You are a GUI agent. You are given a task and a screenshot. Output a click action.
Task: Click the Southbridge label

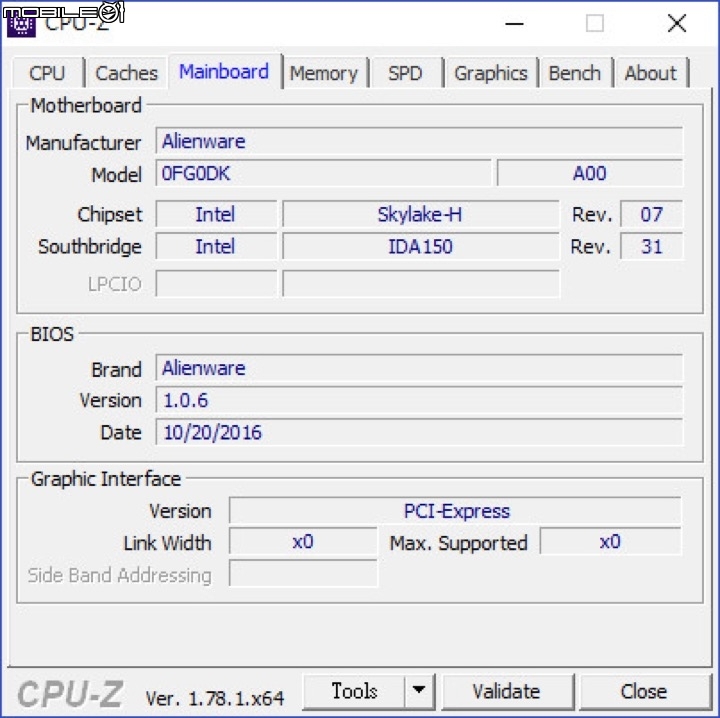pyautogui.click(x=90, y=247)
